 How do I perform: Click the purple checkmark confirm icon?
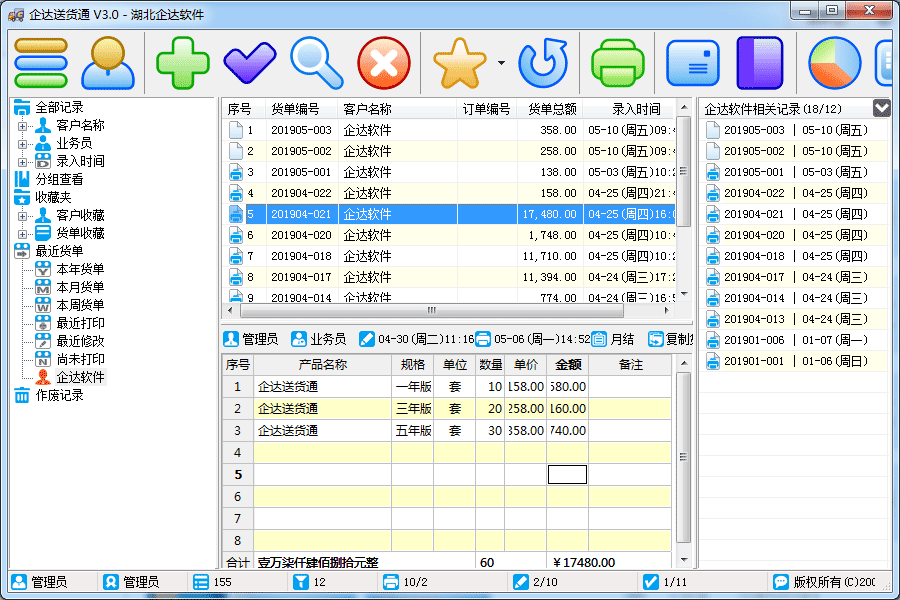click(250, 63)
